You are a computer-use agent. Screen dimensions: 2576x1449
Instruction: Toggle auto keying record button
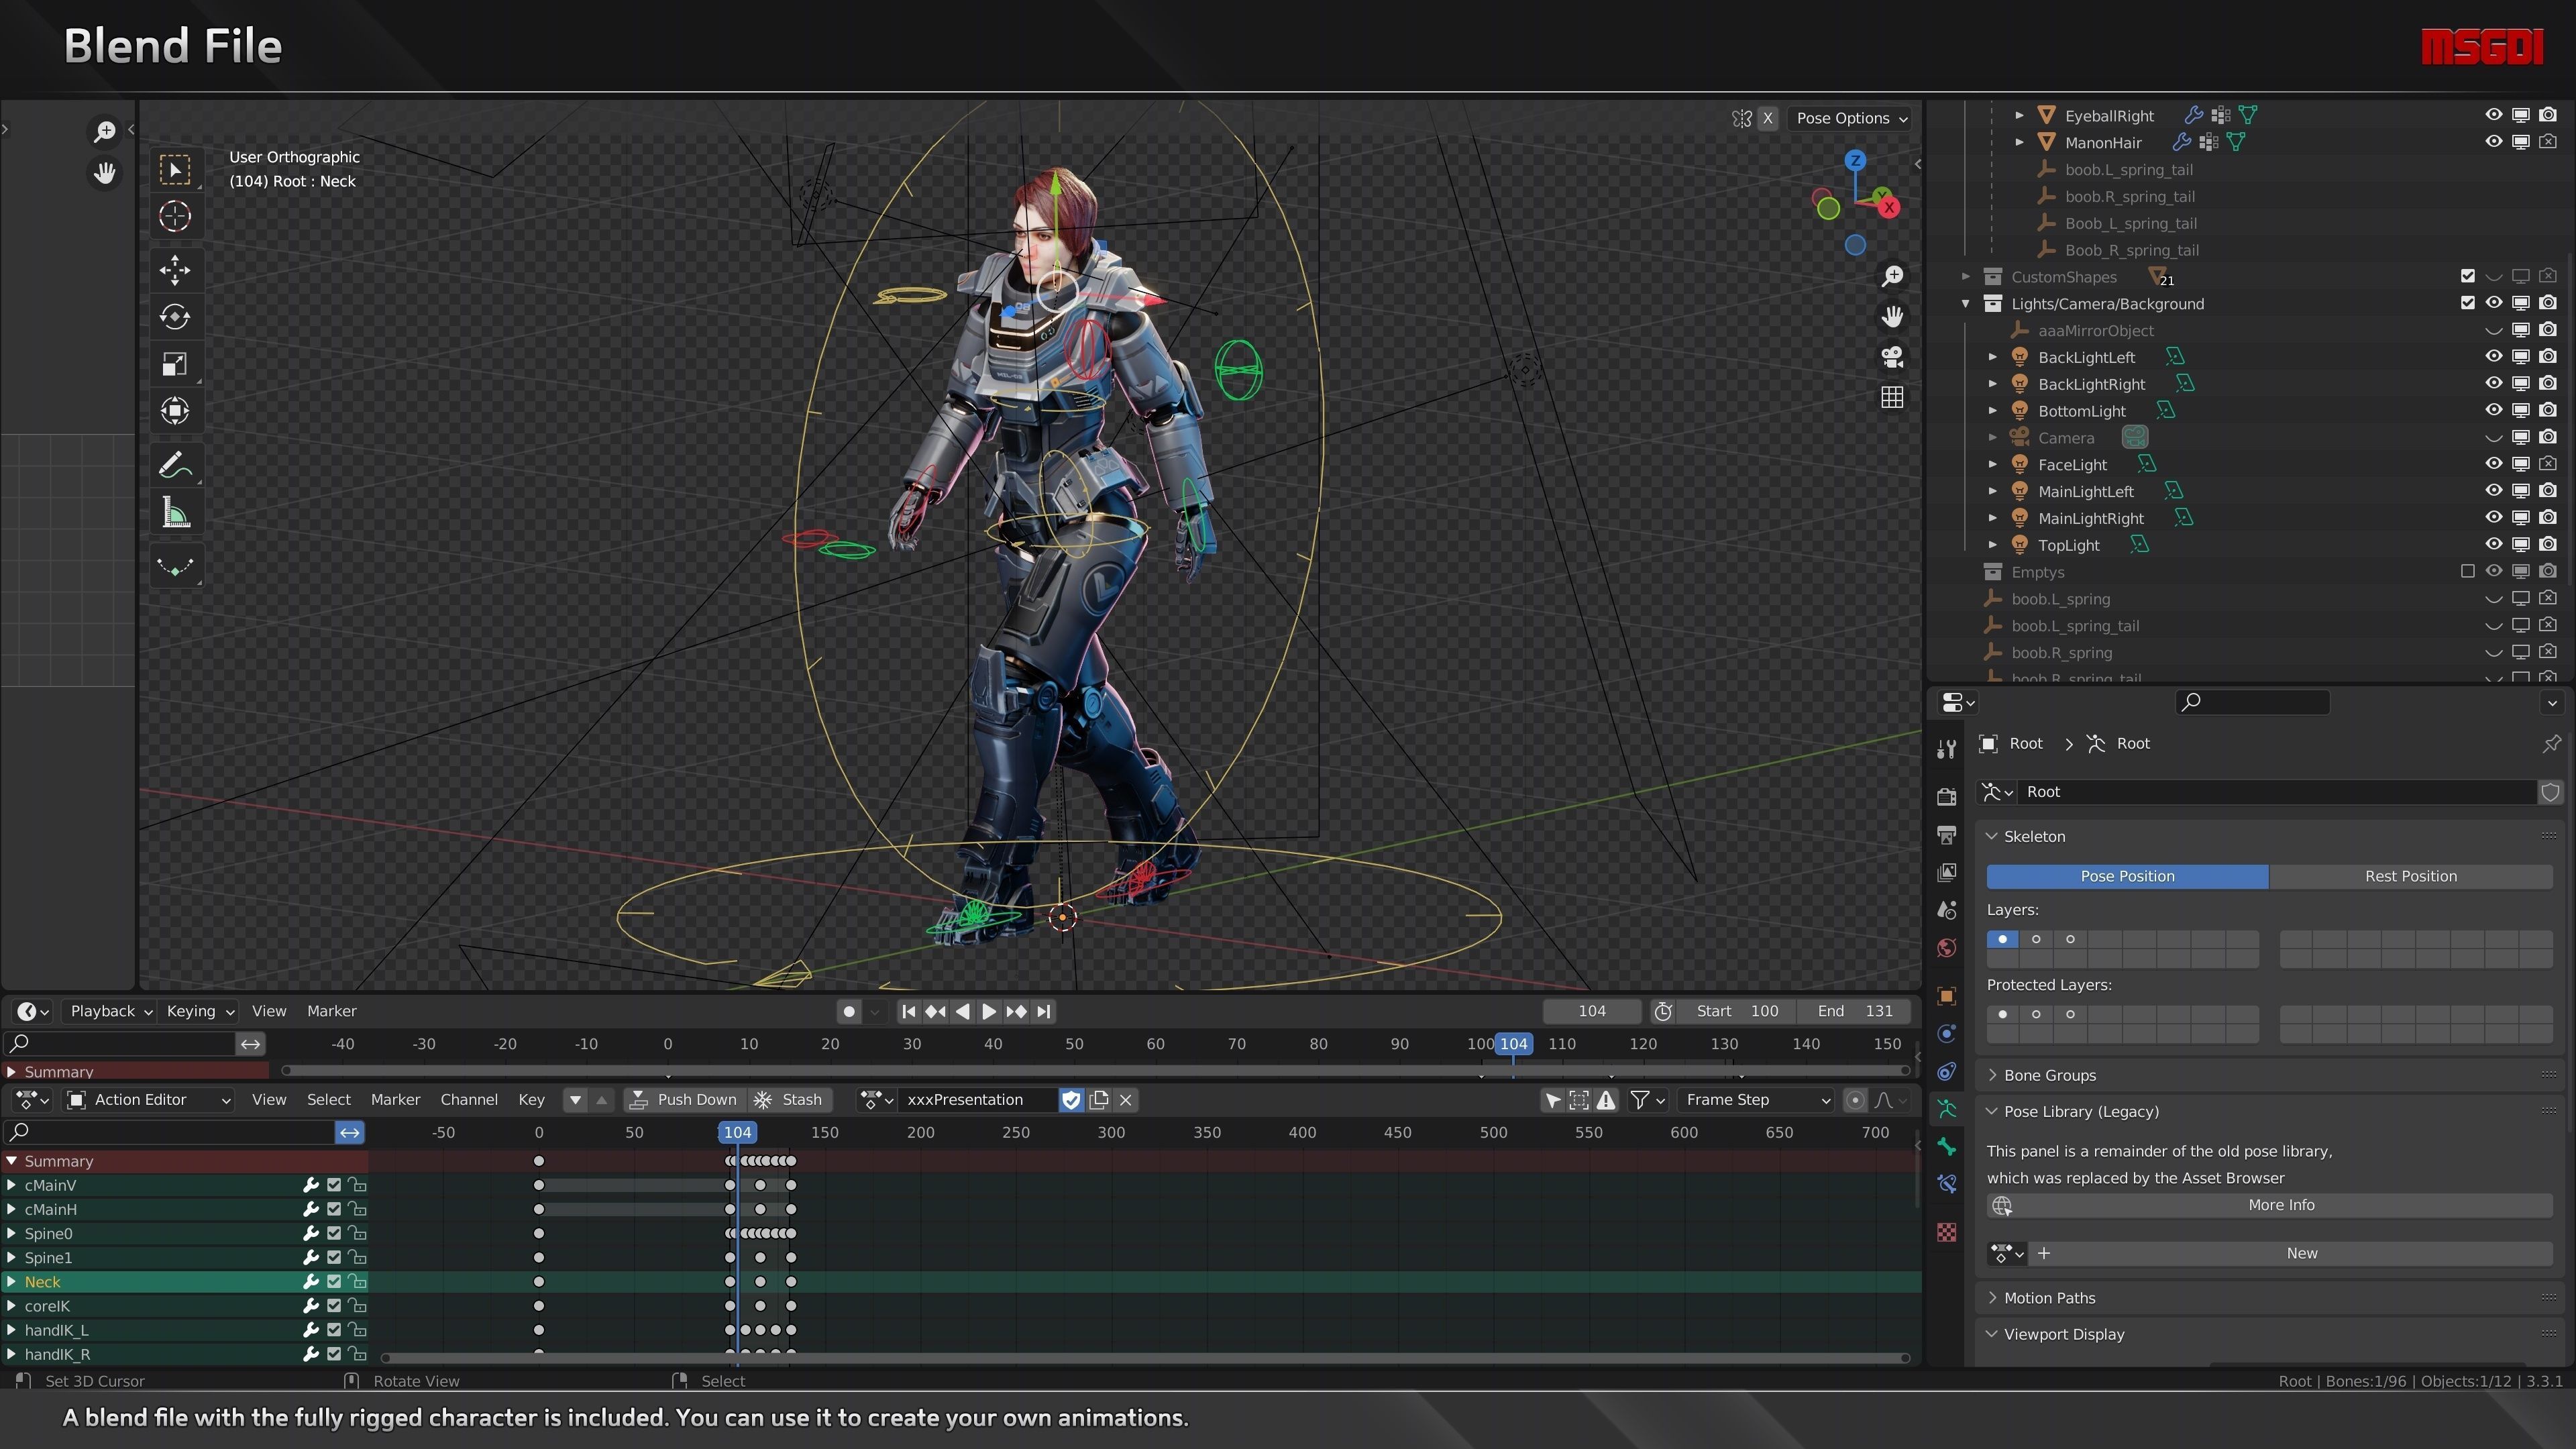(849, 1011)
